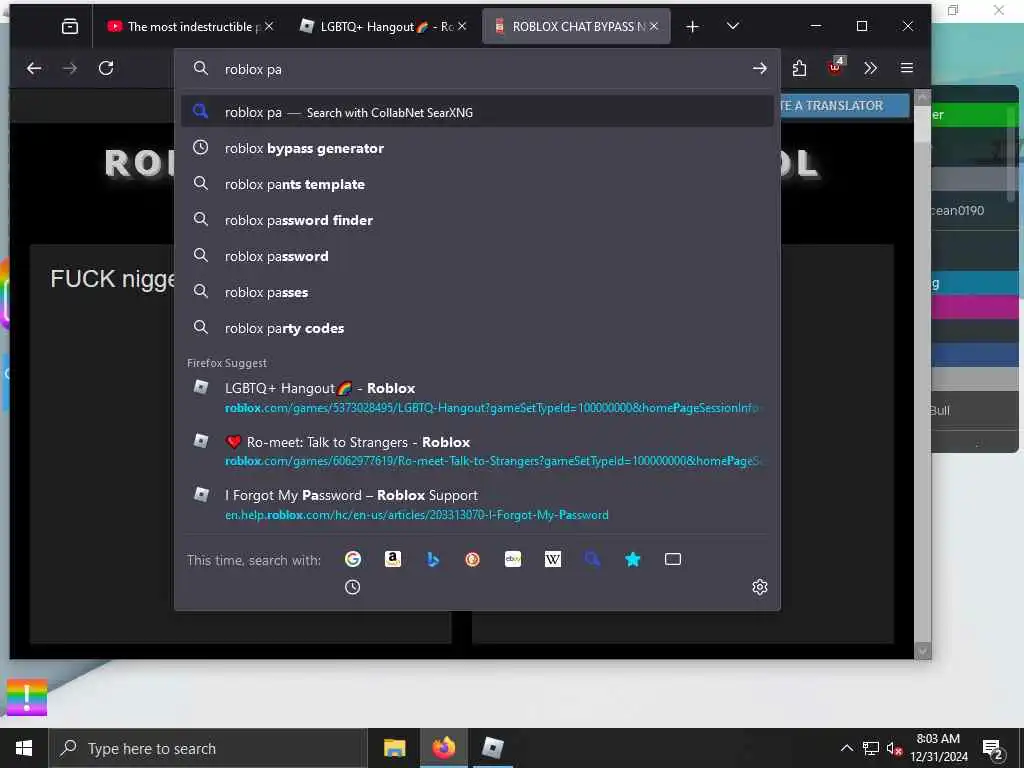Open the Windows notification center

click(993, 748)
